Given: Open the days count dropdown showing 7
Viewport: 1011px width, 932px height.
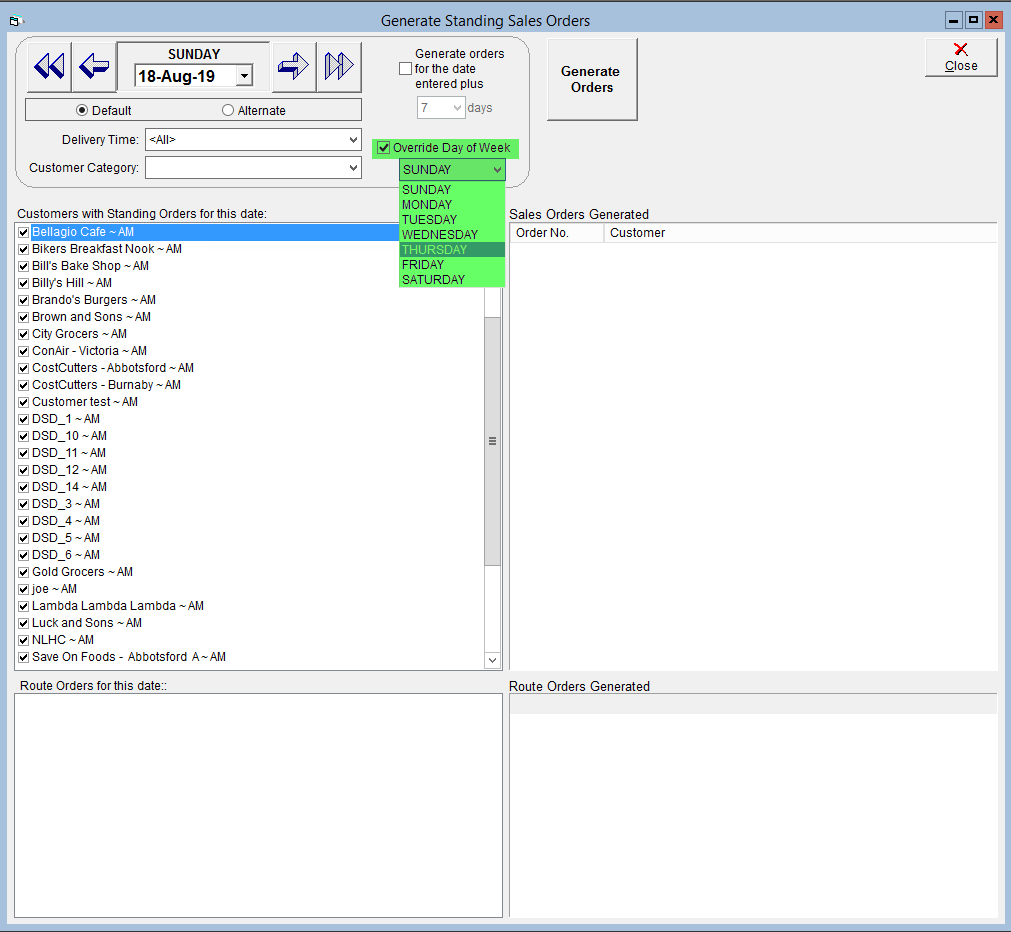Looking at the screenshot, I should pyautogui.click(x=456, y=108).
